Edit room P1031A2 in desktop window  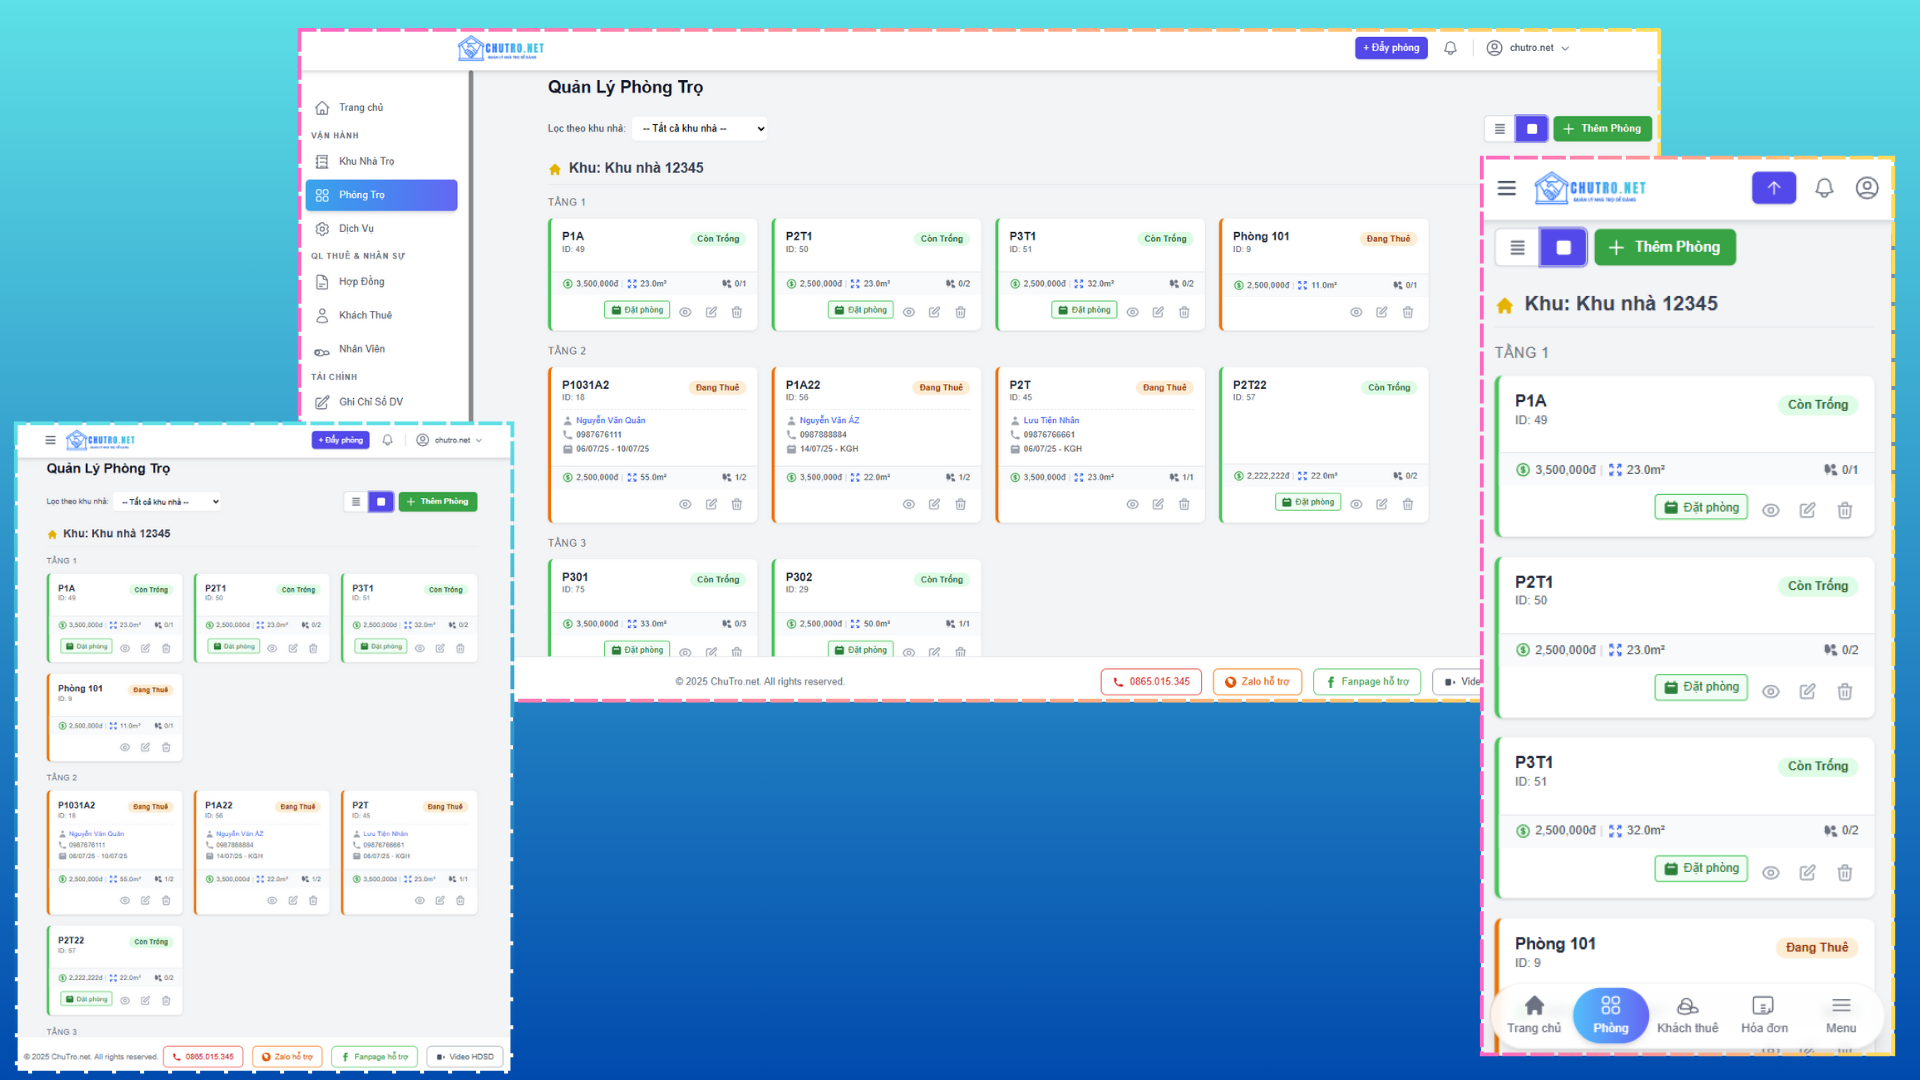coord(711,504)
